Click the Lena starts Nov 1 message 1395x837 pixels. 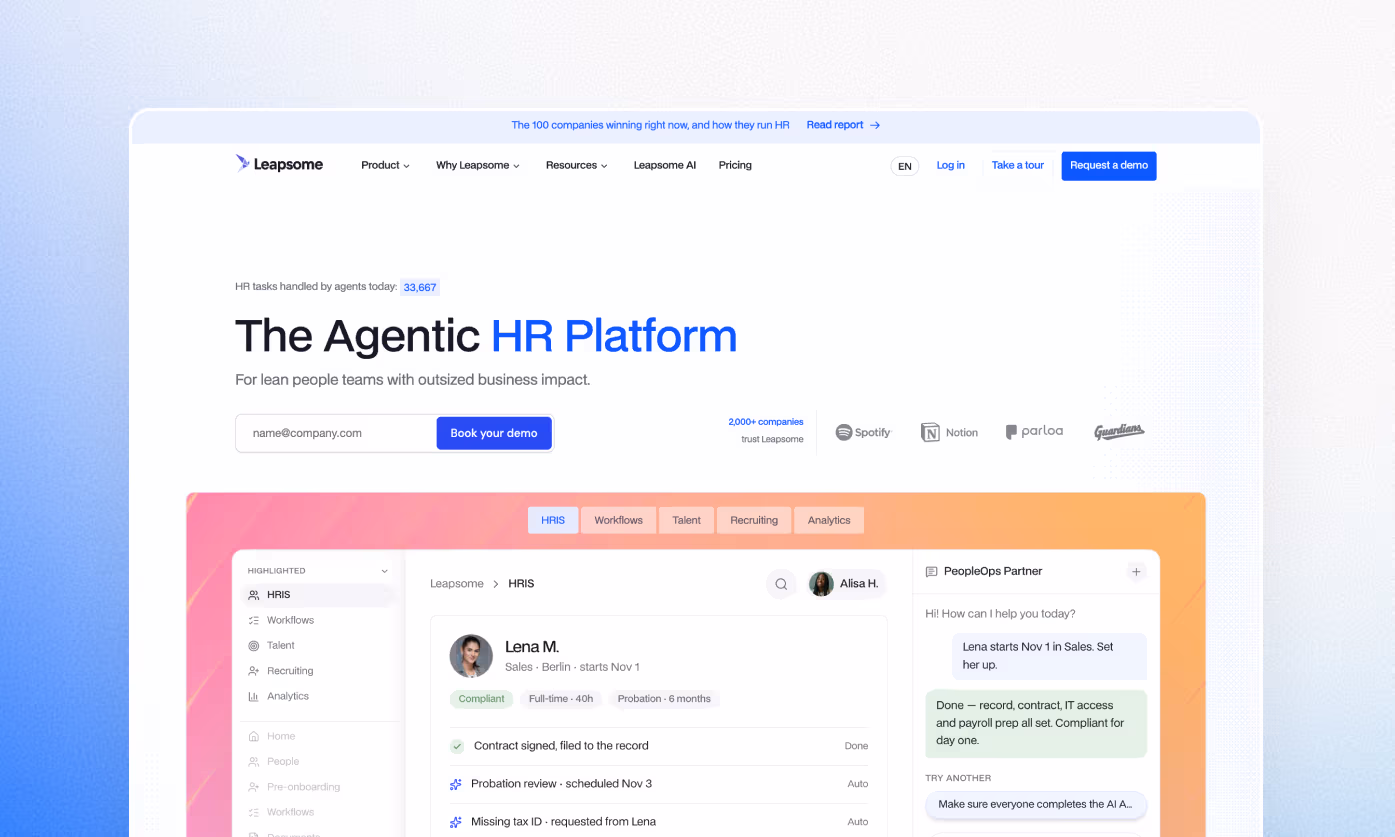[x=1048, y=656]
